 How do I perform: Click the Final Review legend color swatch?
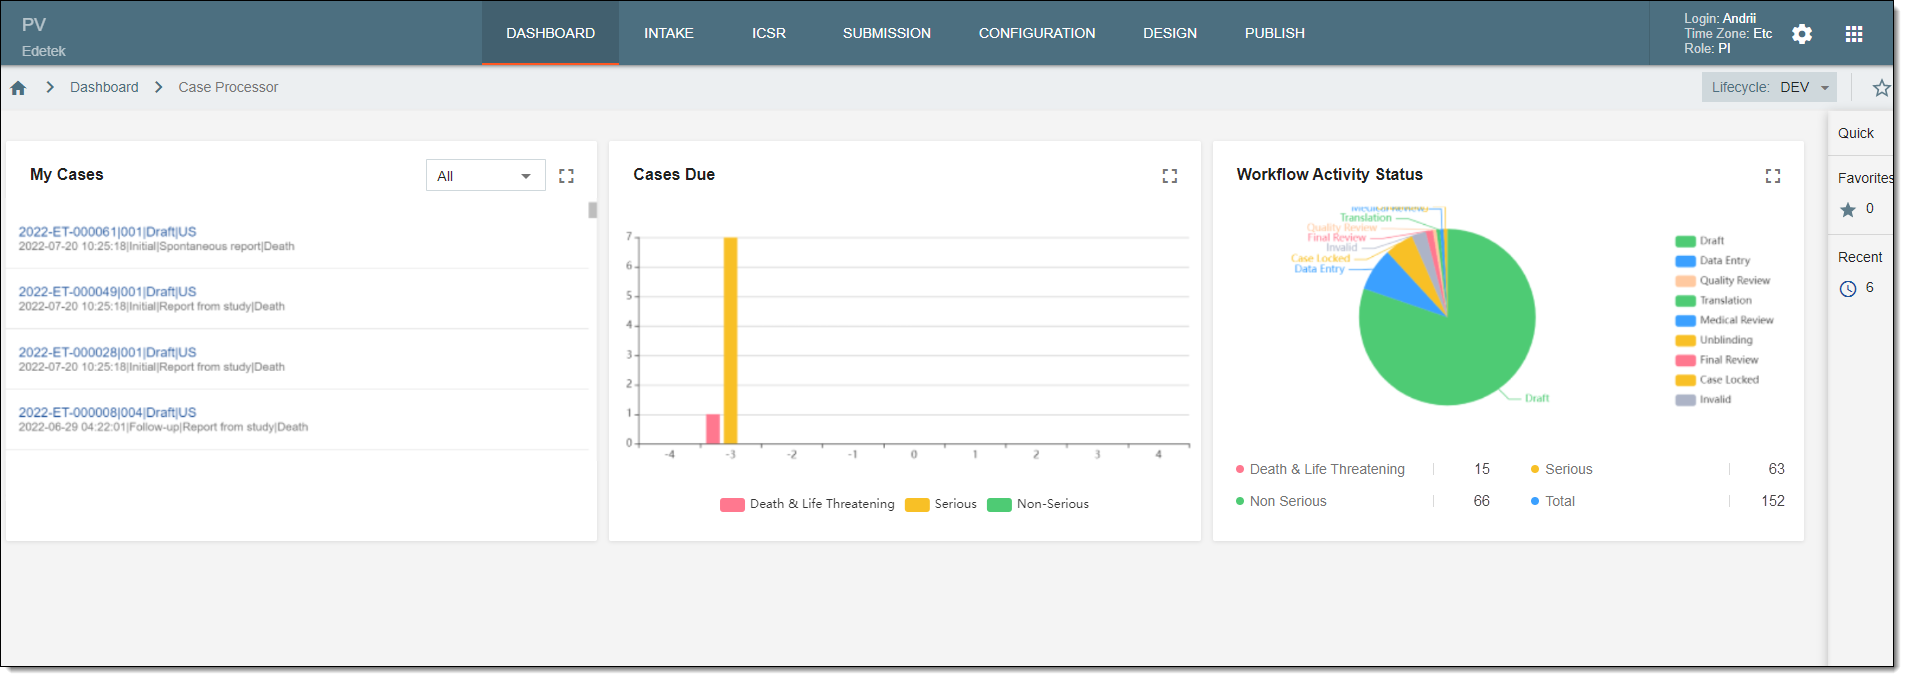click(x=1685, y=360)
